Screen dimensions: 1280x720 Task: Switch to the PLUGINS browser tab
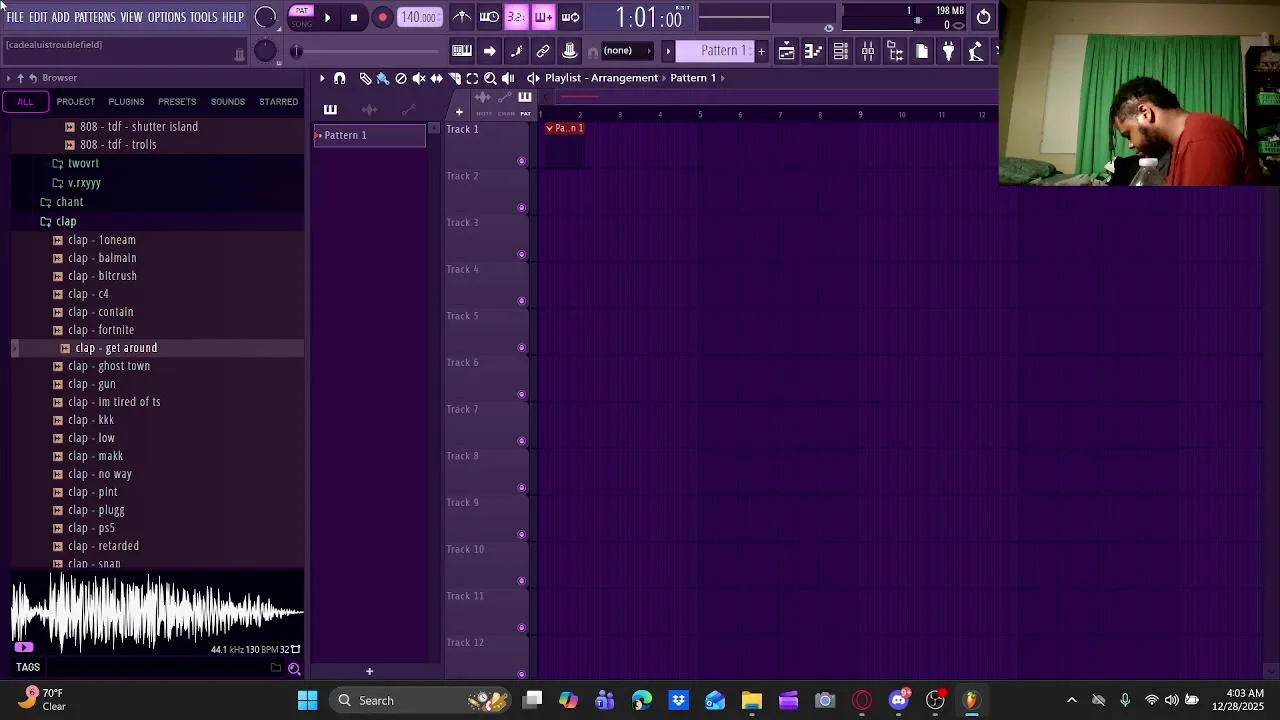[126, 102]
